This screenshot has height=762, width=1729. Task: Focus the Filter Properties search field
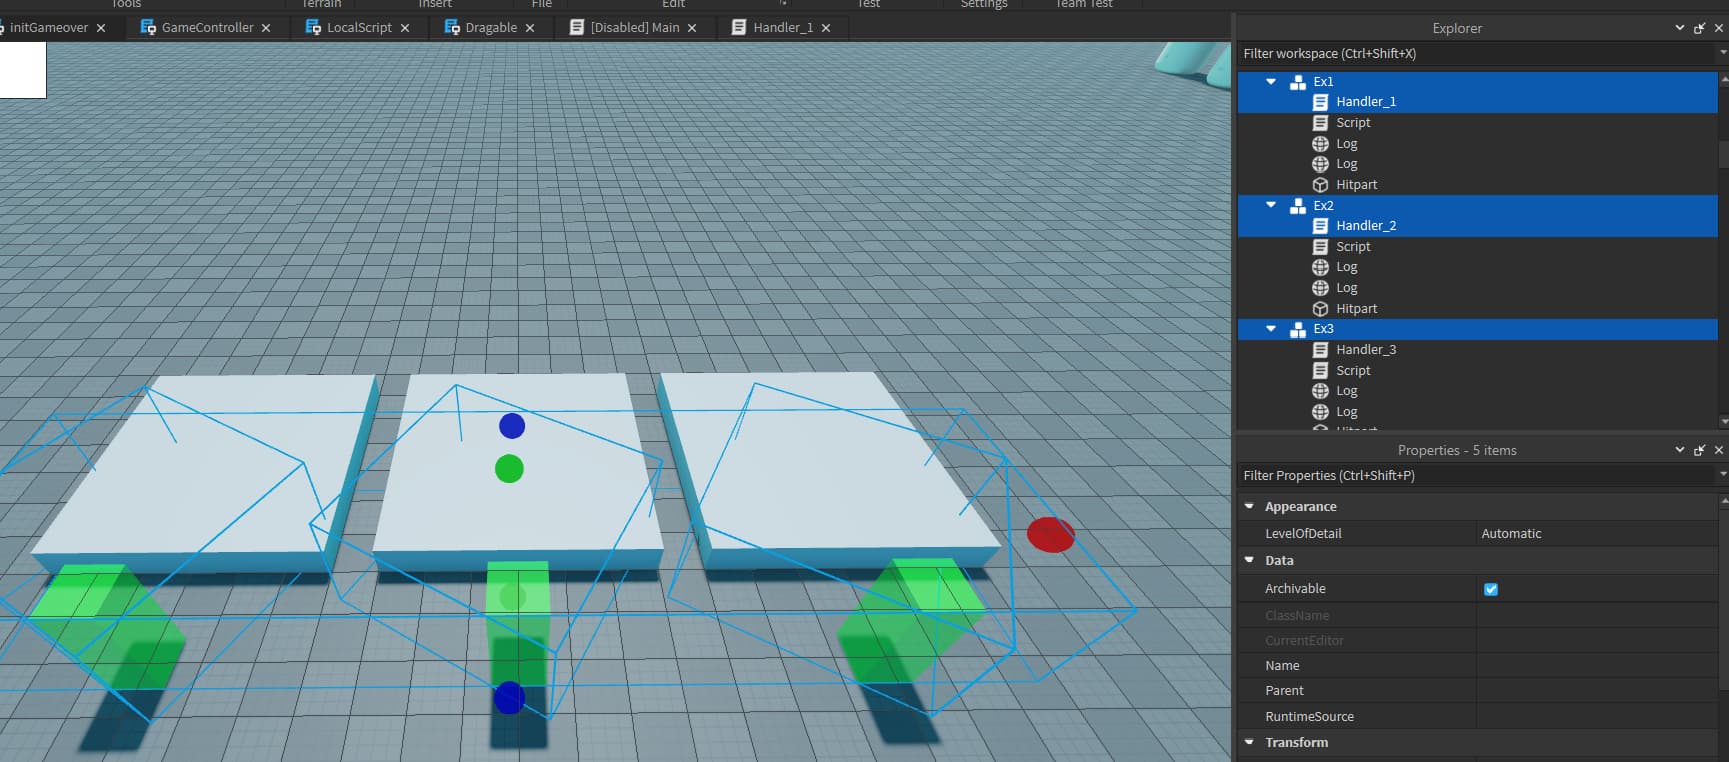point(1477,476)
